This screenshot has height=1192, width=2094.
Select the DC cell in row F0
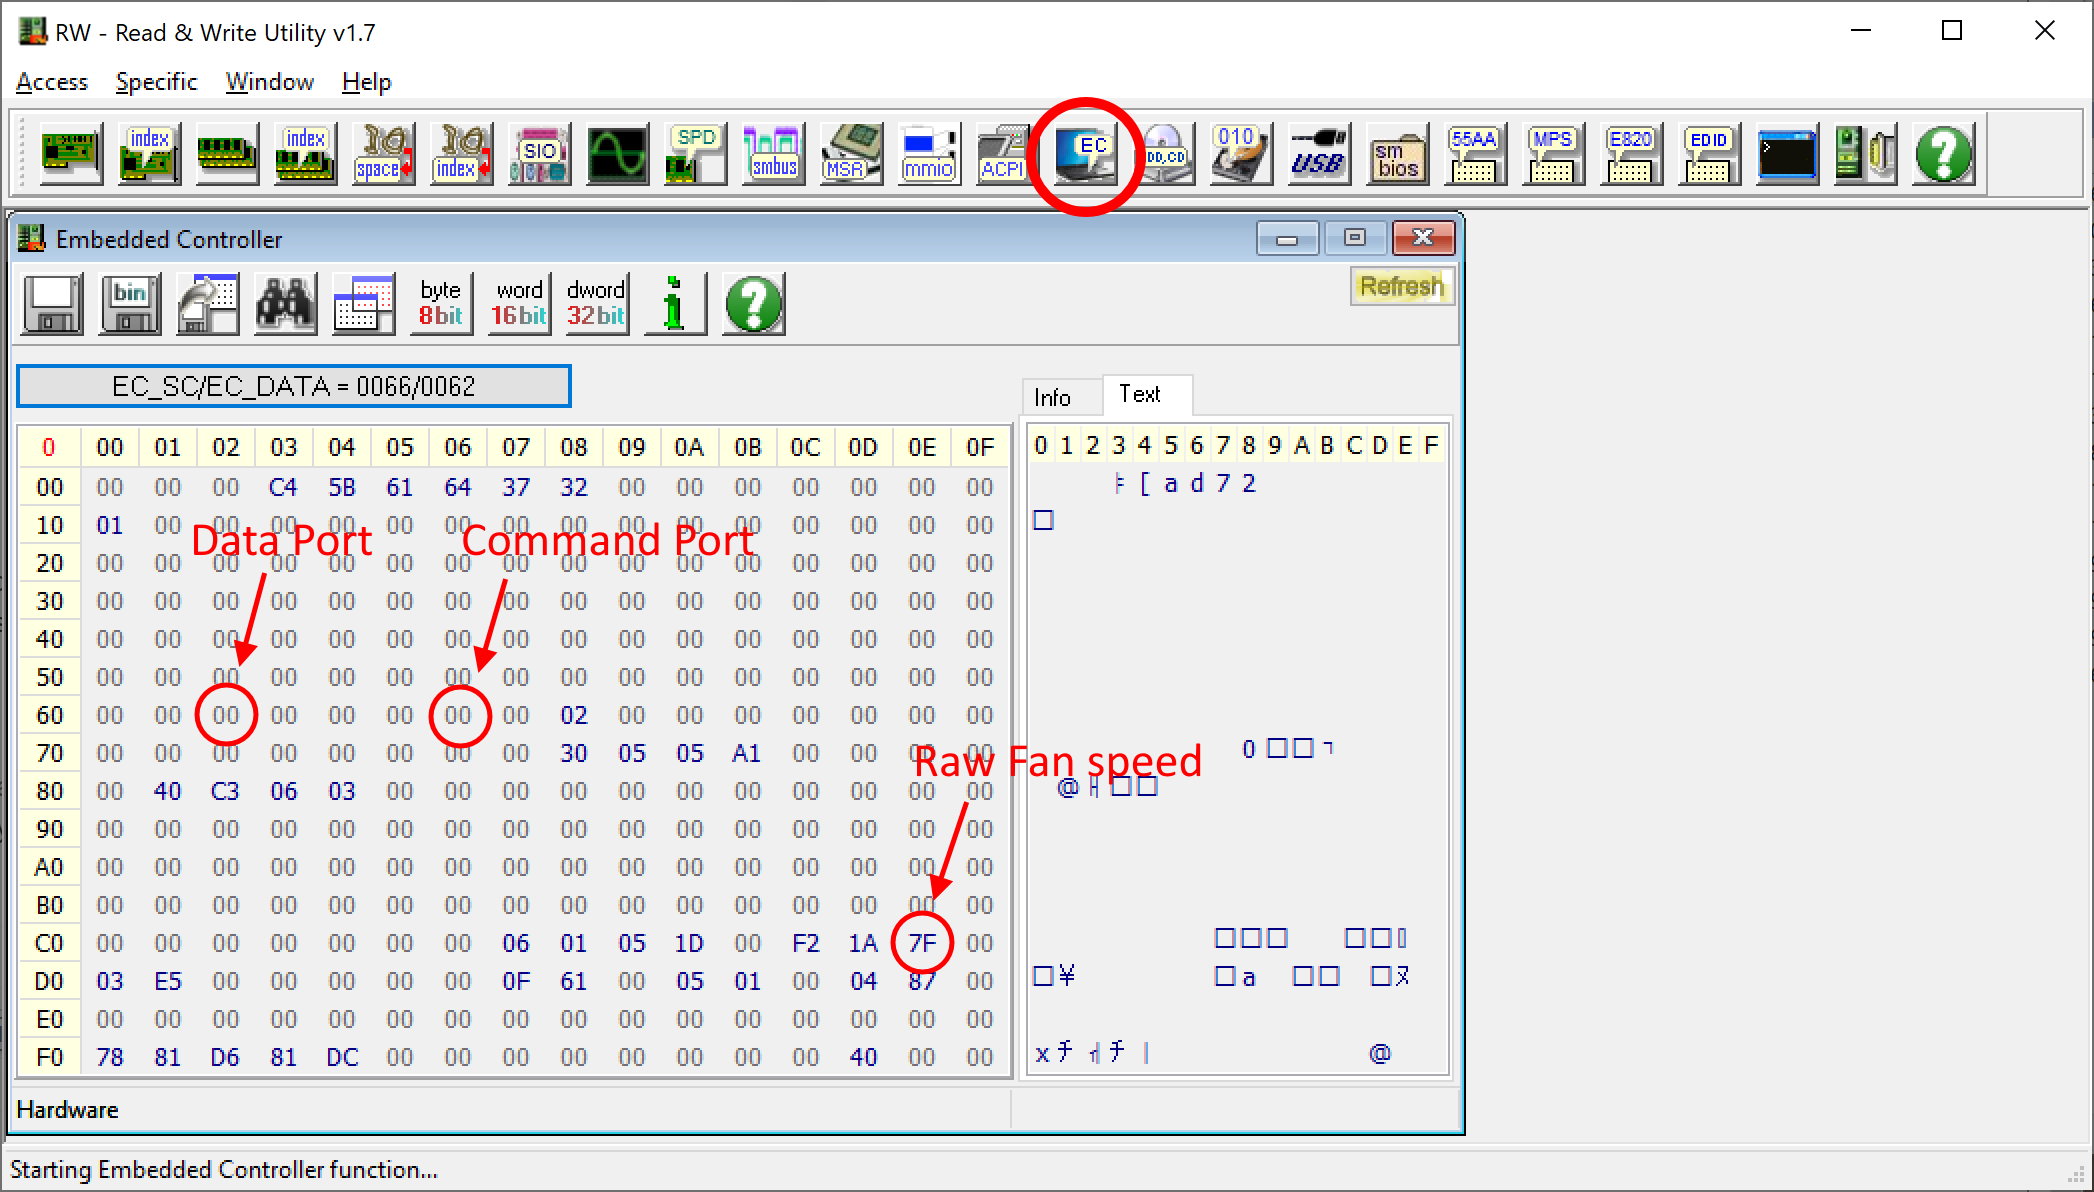click(342, 1057)
